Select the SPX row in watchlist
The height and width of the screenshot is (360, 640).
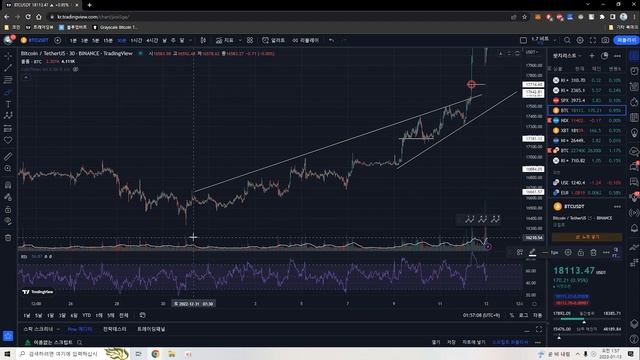(x=587, y=100)
